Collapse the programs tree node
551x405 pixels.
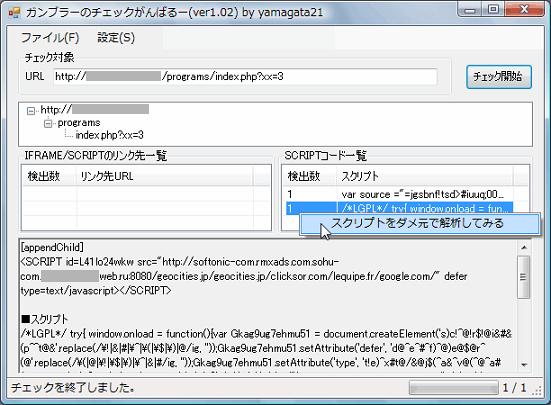point(48,124)
